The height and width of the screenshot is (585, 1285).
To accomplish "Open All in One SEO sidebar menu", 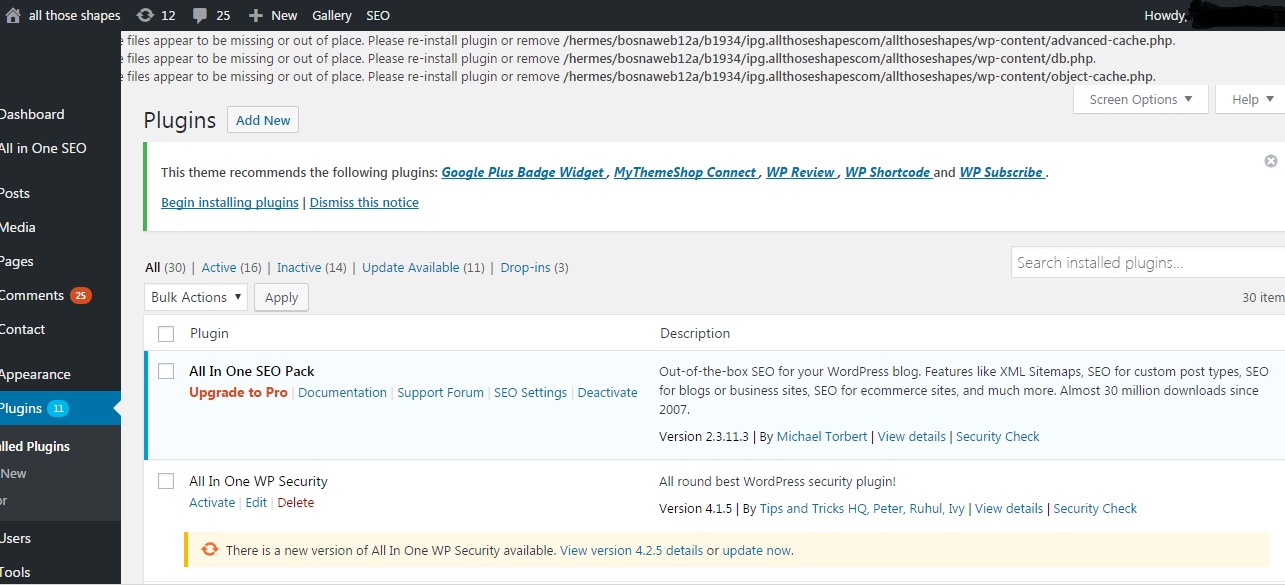I will click(x=43, y=148).
